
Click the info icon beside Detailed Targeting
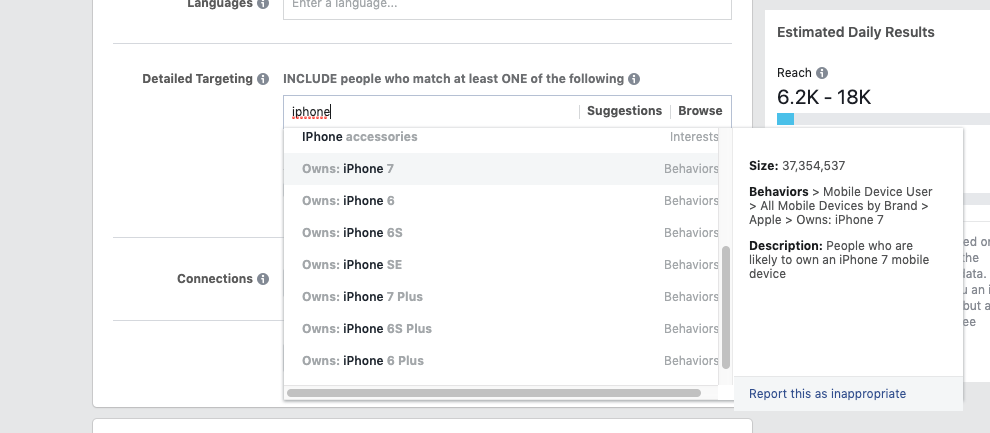point(263,79)
